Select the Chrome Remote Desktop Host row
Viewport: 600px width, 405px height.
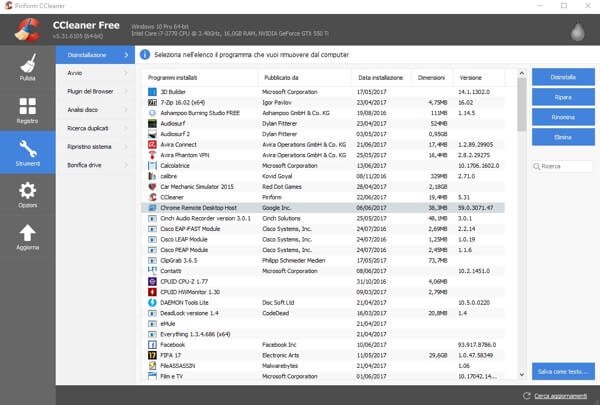pyautogui.click(x=323, y=208)
